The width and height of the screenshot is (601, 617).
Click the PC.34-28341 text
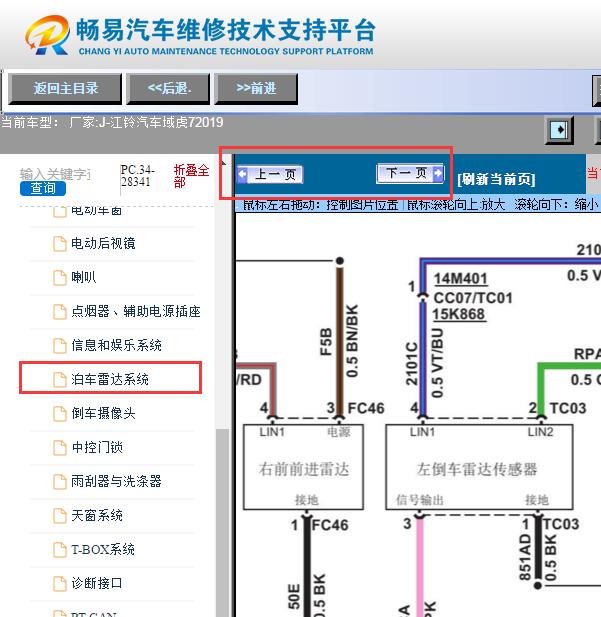click(138, 175)
